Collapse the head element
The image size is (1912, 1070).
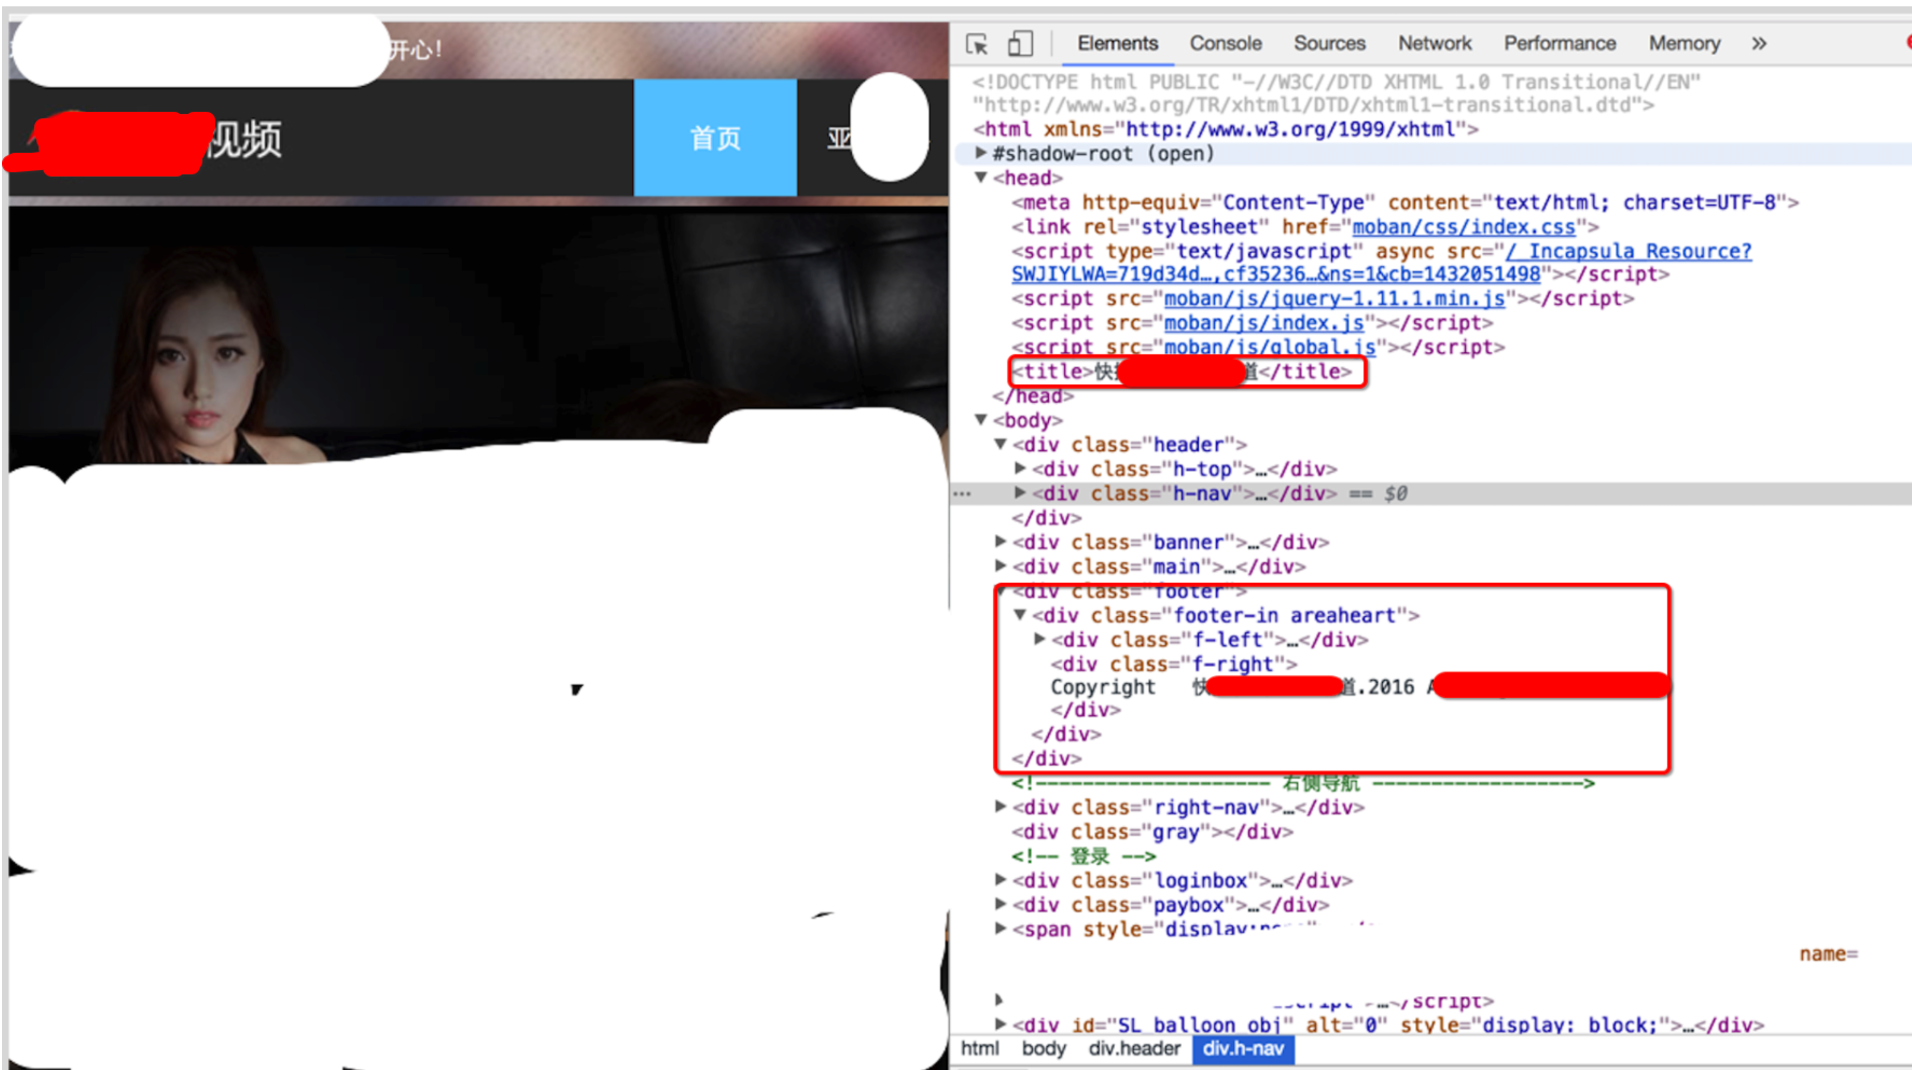981,178
